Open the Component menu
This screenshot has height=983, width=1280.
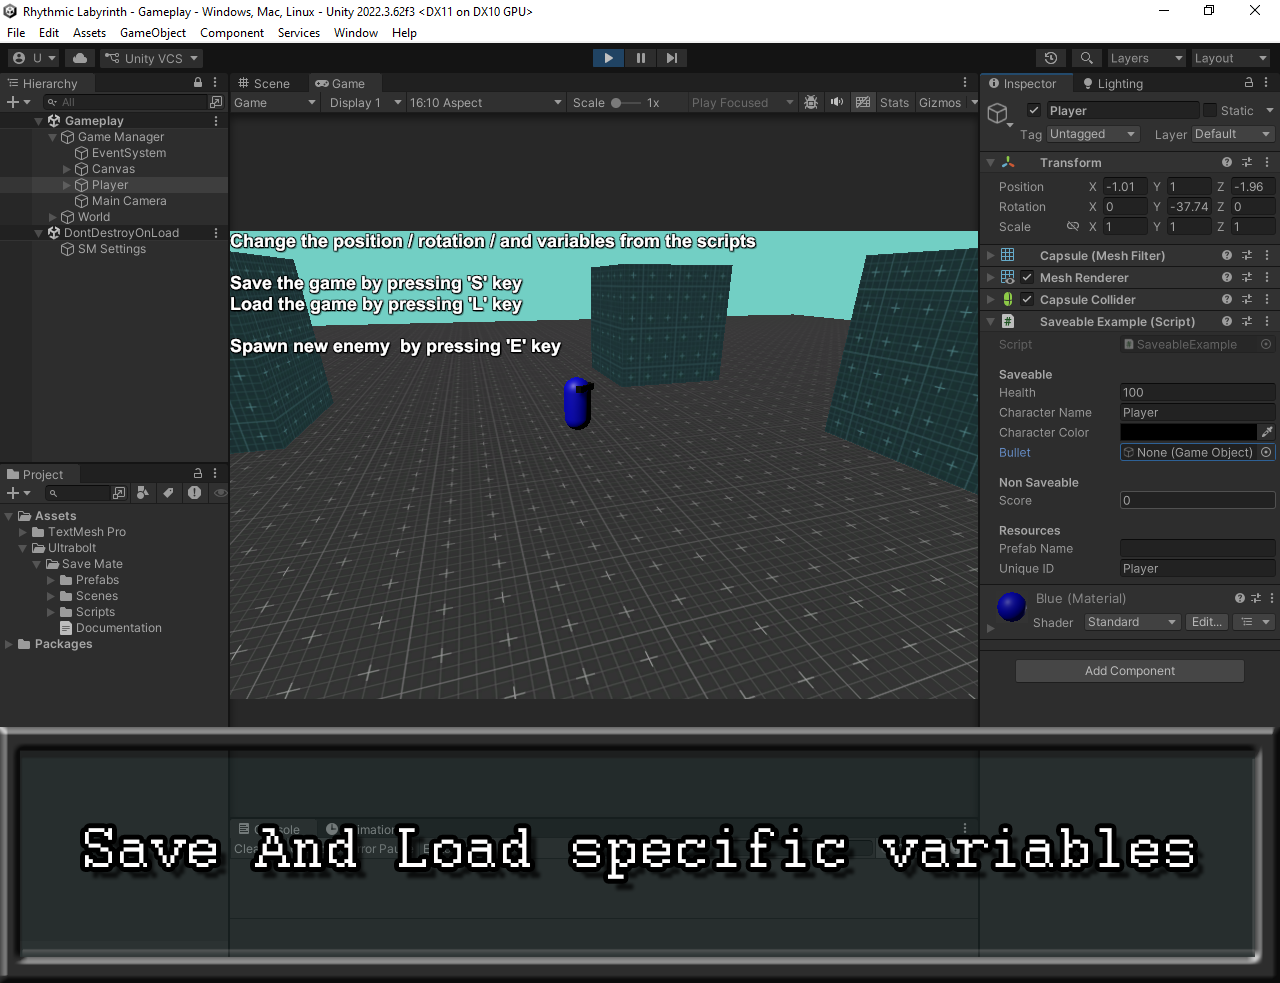click(x=232, y=33)
